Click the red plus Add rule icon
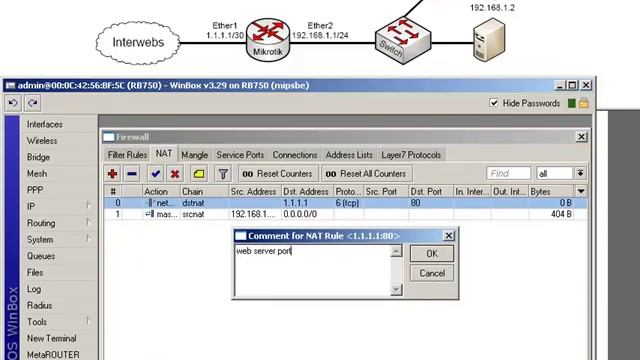Viewport: 640px width, 360px height. pyautogui.click(x=113, y=174)
